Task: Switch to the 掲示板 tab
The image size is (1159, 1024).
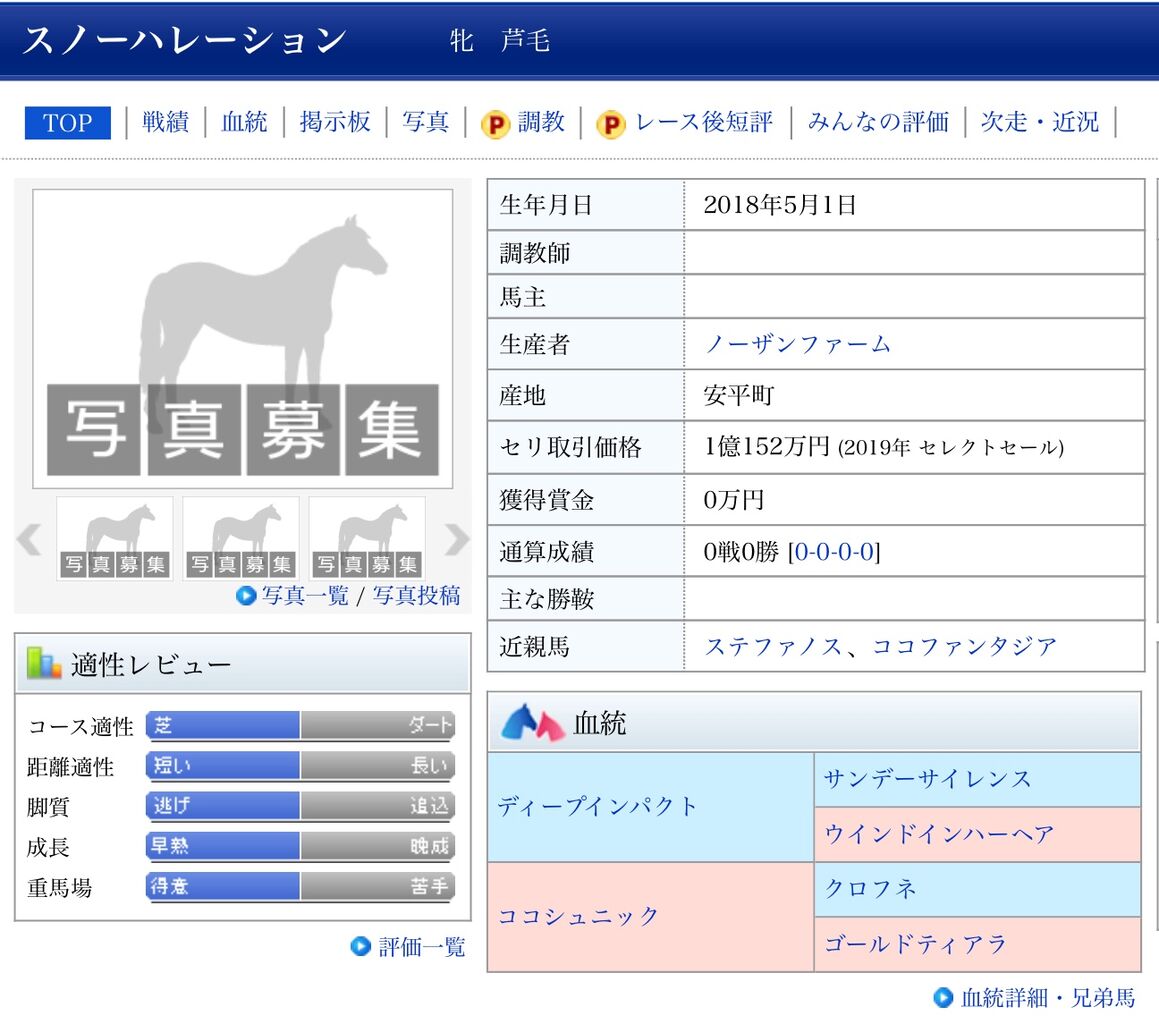Action: point(334,121)
